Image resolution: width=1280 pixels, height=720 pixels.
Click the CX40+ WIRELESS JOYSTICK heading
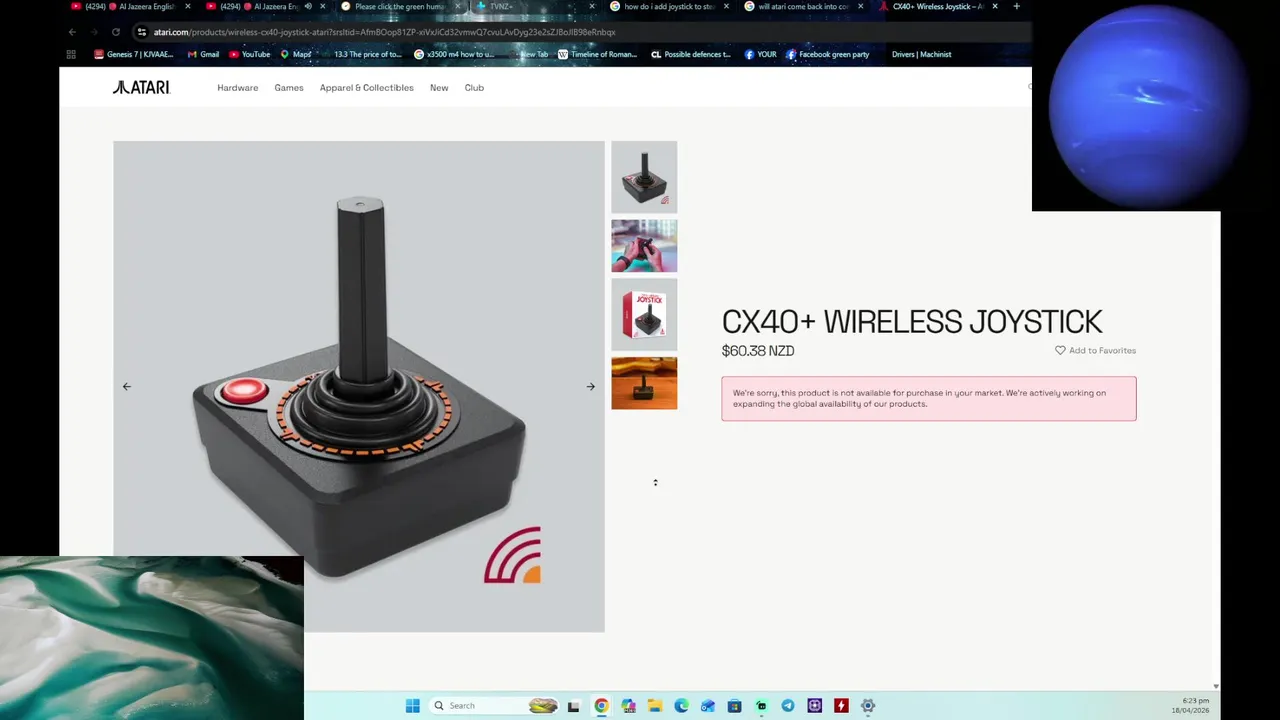click(x=912, y=322)
